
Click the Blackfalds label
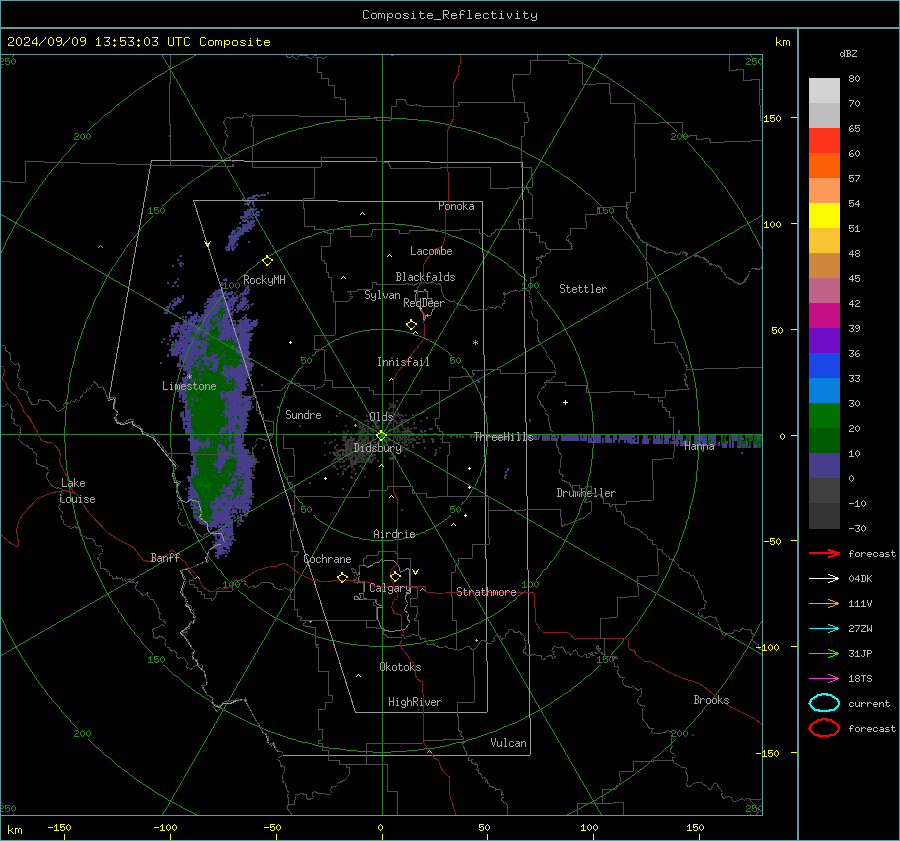(x=425, y=277)
